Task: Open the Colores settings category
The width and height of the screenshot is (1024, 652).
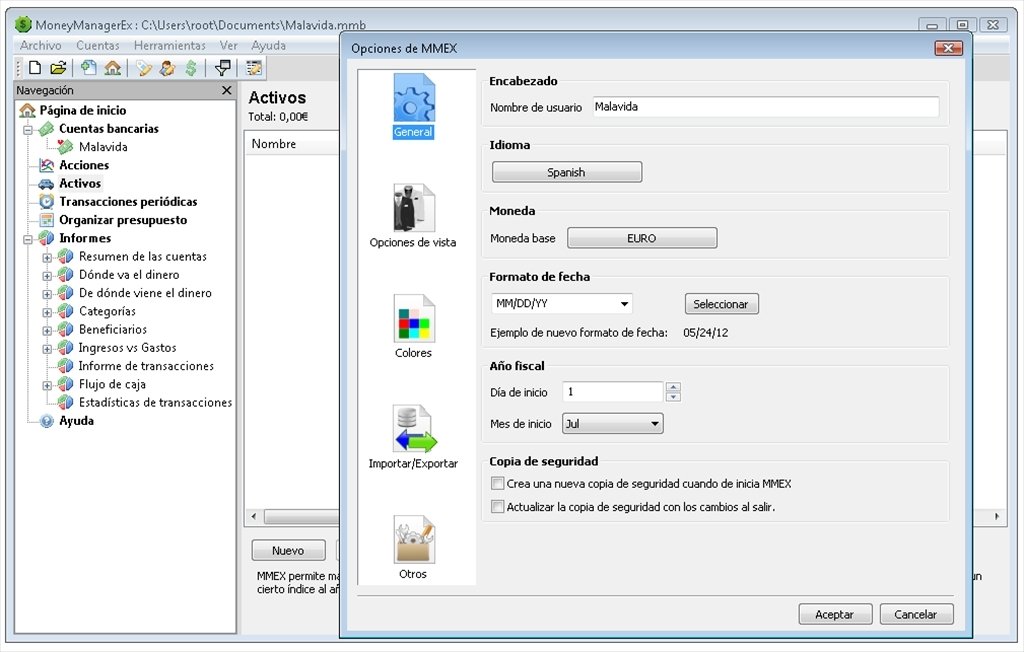Action: (413, 326)
